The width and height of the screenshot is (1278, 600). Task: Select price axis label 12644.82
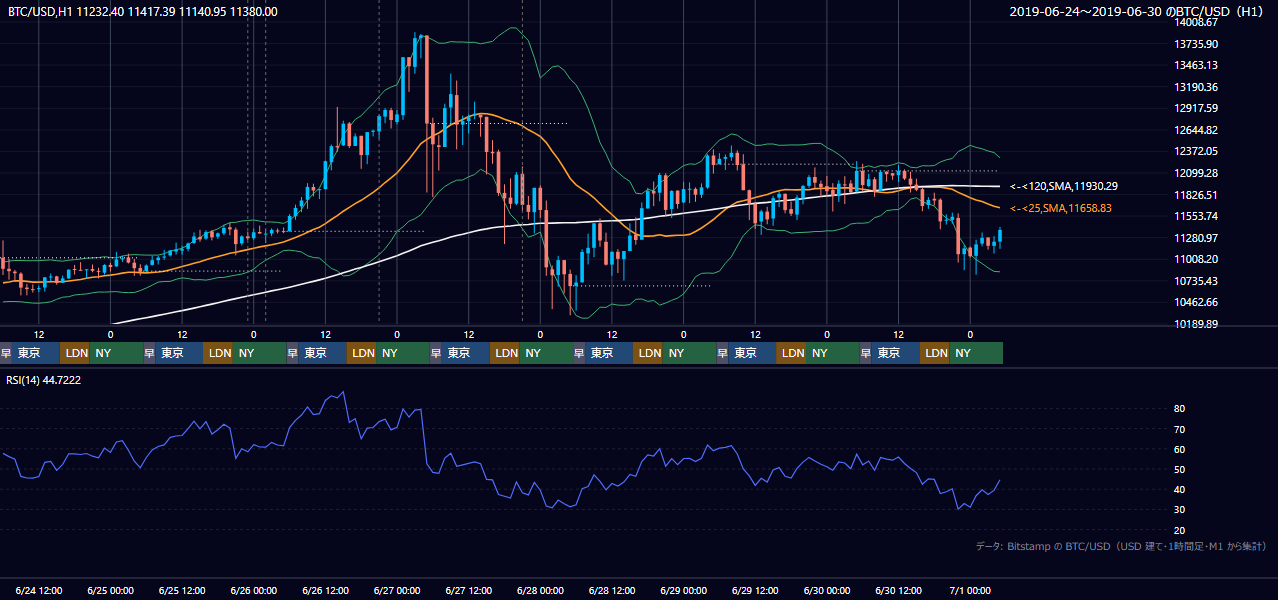pyautogui.click(x=1195, y=130)
